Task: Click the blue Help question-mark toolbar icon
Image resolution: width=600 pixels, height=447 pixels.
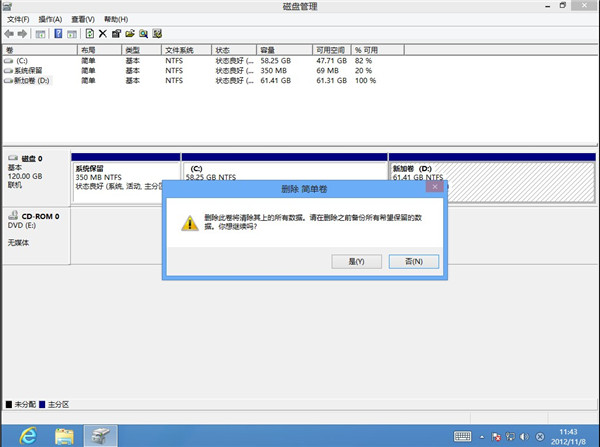Action: point(58,33)
